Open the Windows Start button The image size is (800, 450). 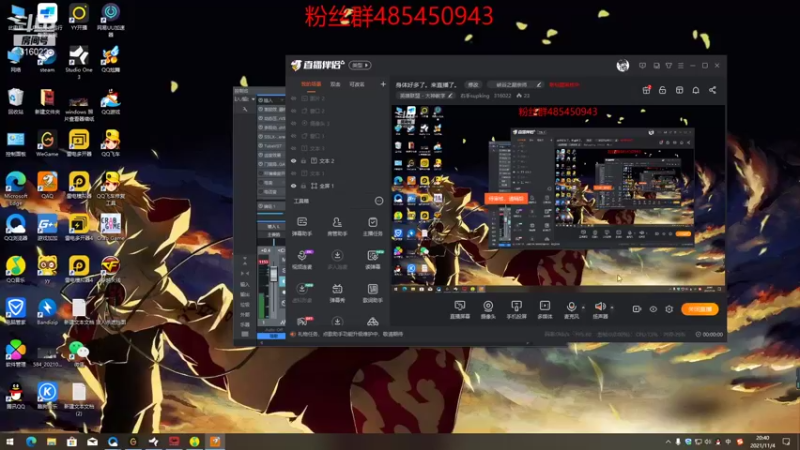coord(10,441)
